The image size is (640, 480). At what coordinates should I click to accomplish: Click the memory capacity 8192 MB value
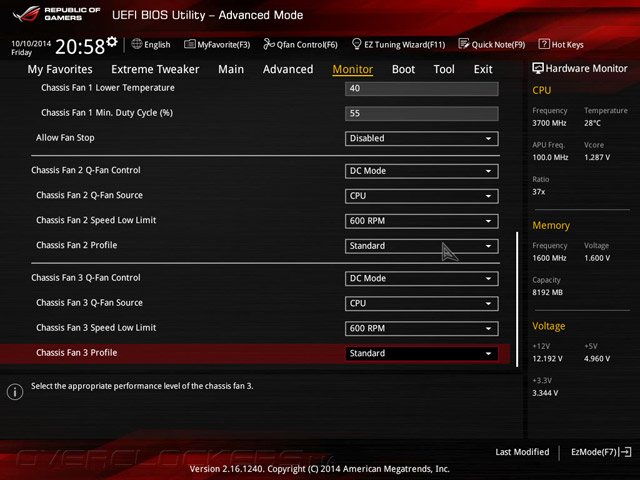tap(547, 292)
